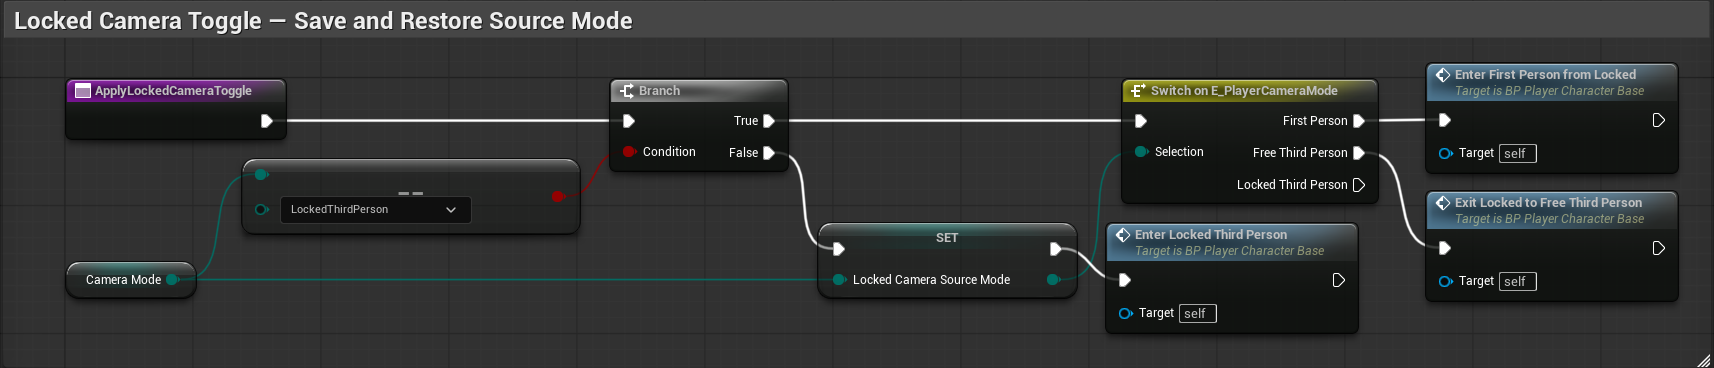Click Branch True output pin

click(x=769, y=121)
